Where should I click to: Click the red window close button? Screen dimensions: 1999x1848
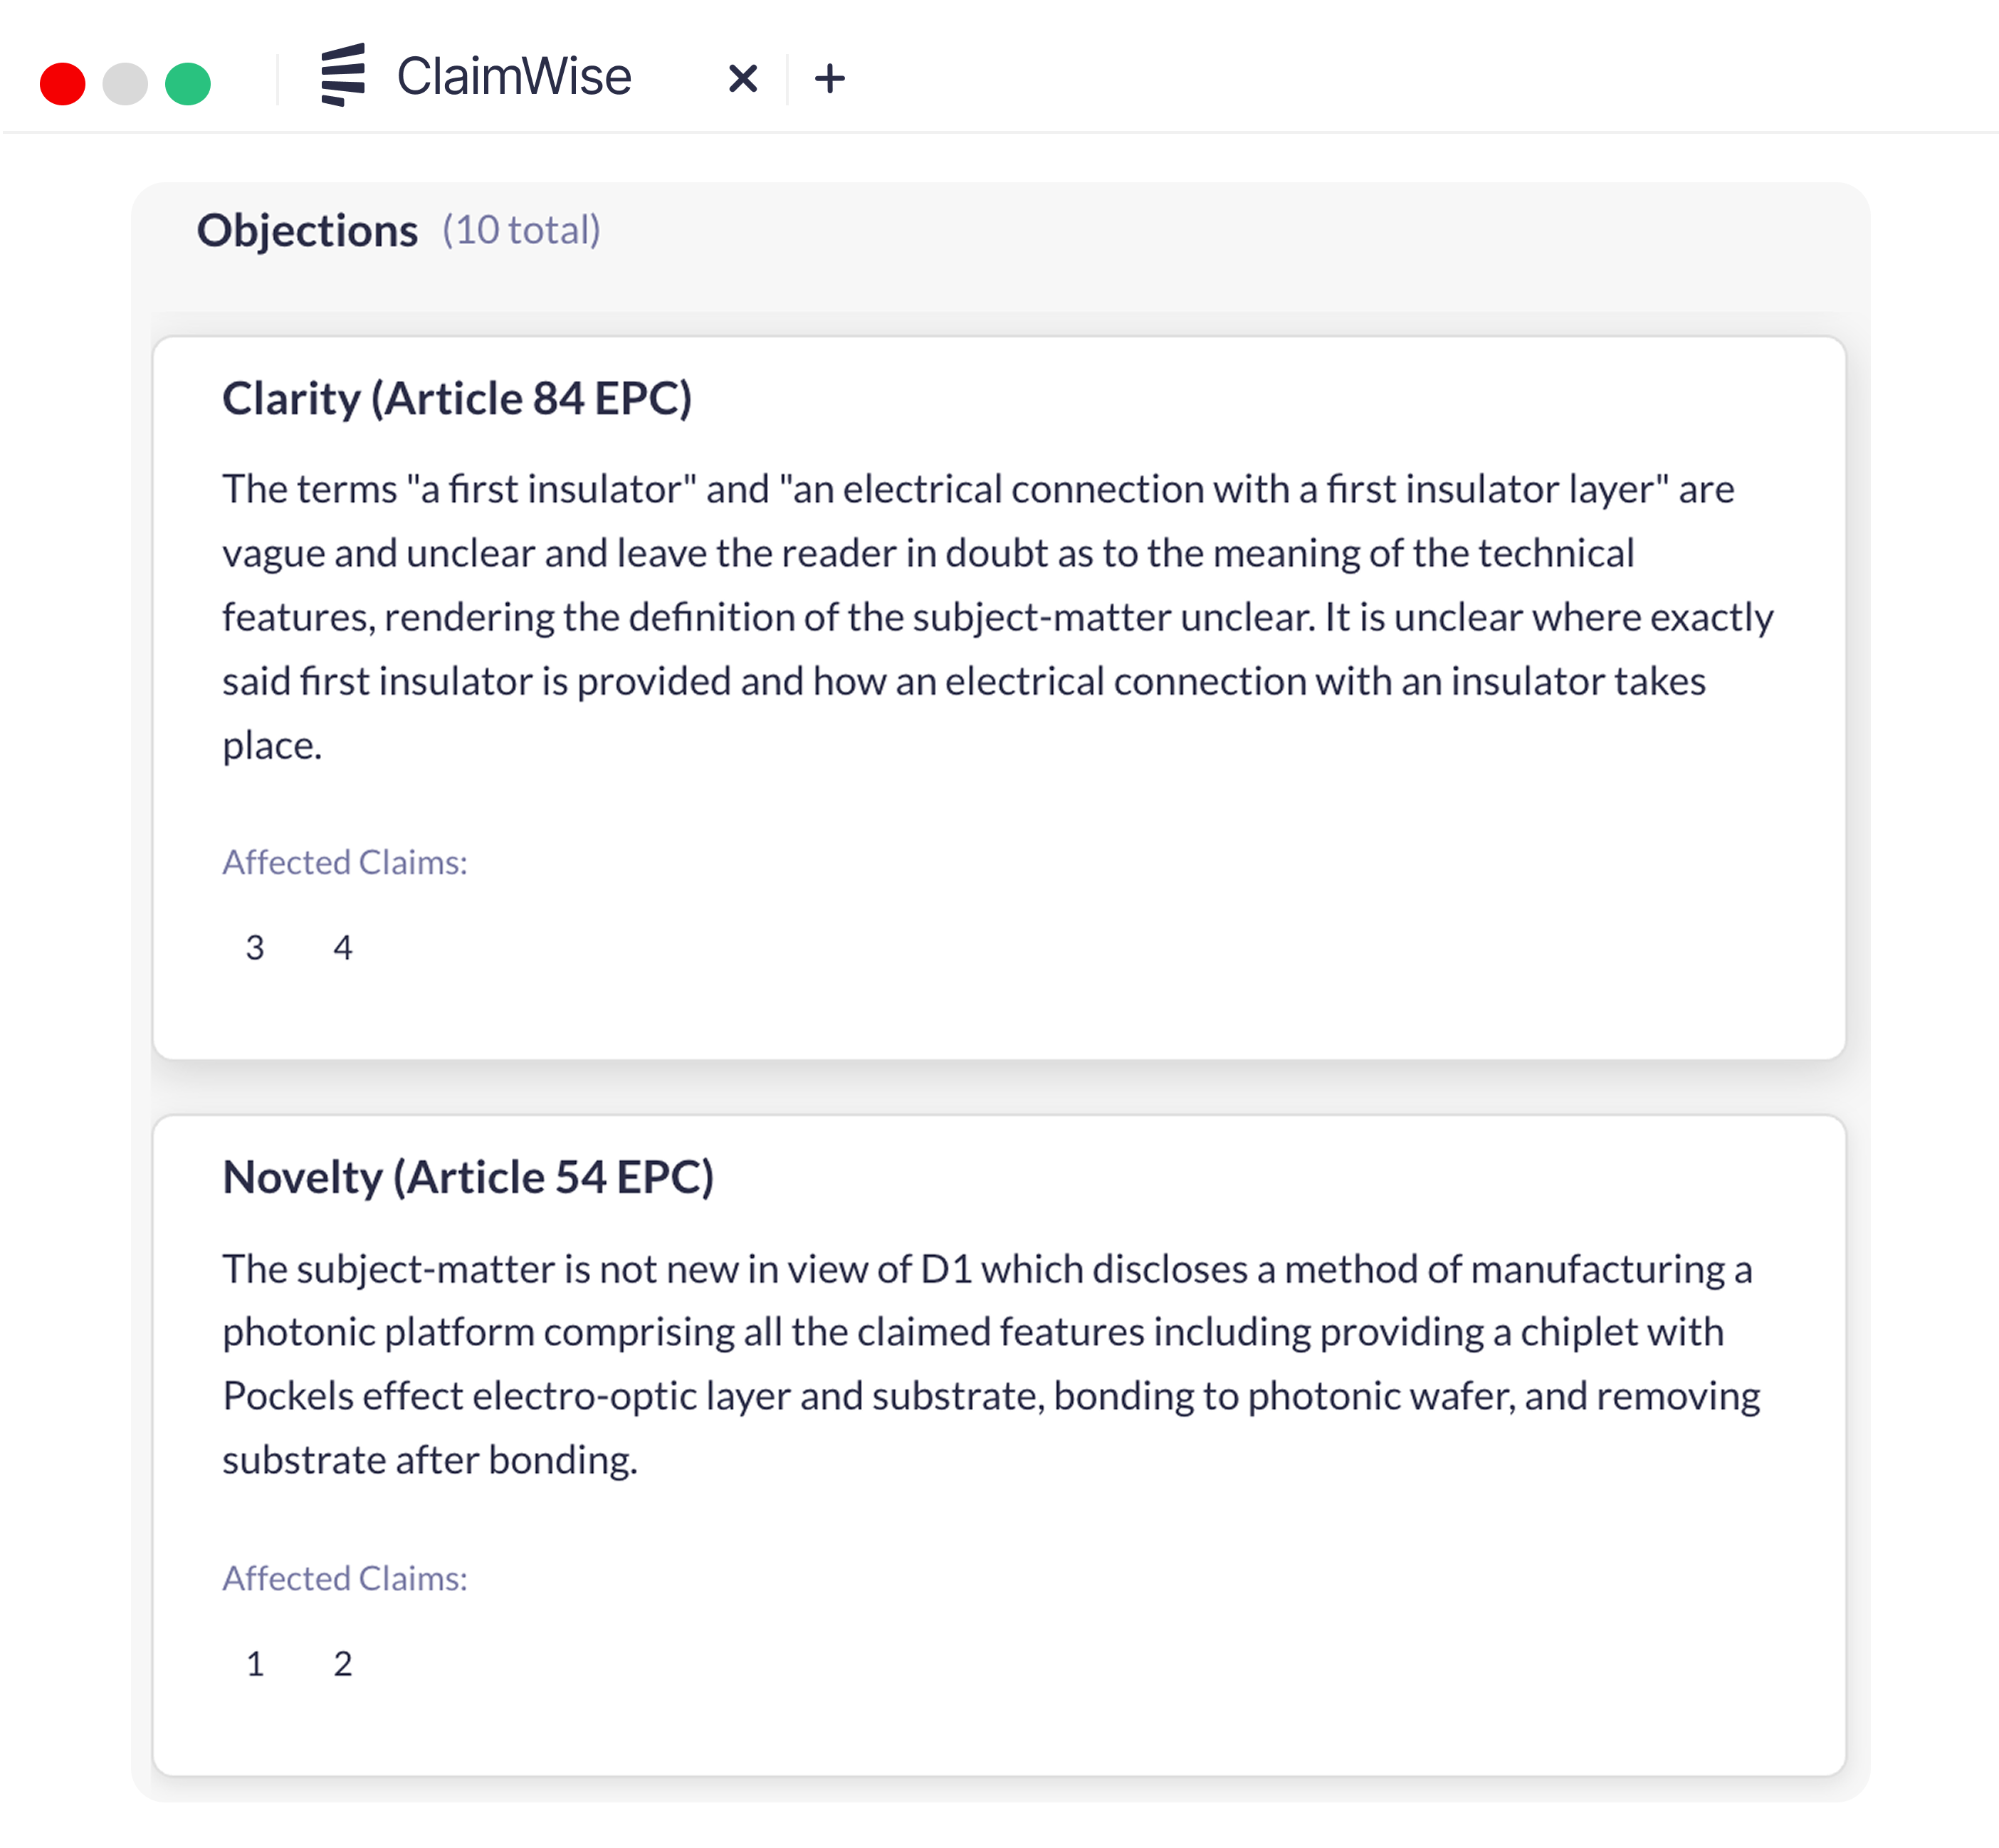[62, 83]
